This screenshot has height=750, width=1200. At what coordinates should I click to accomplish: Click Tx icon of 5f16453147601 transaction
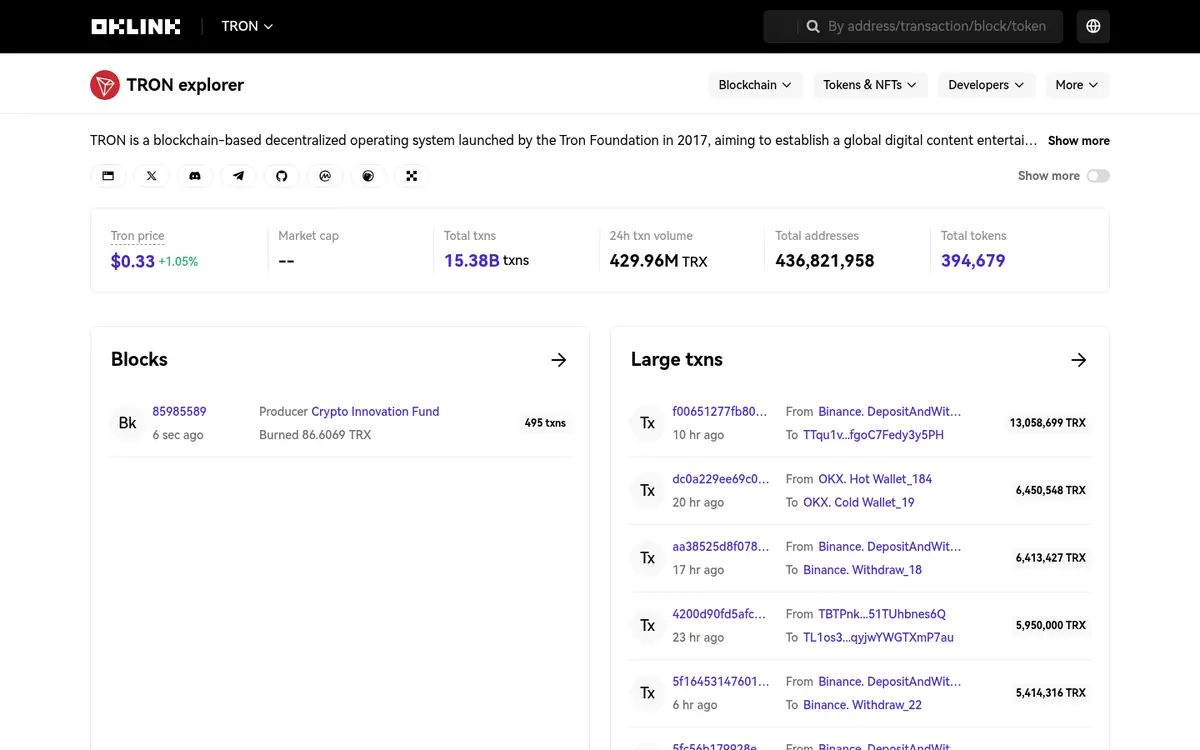pyautogui.click(x=648, y=693)
